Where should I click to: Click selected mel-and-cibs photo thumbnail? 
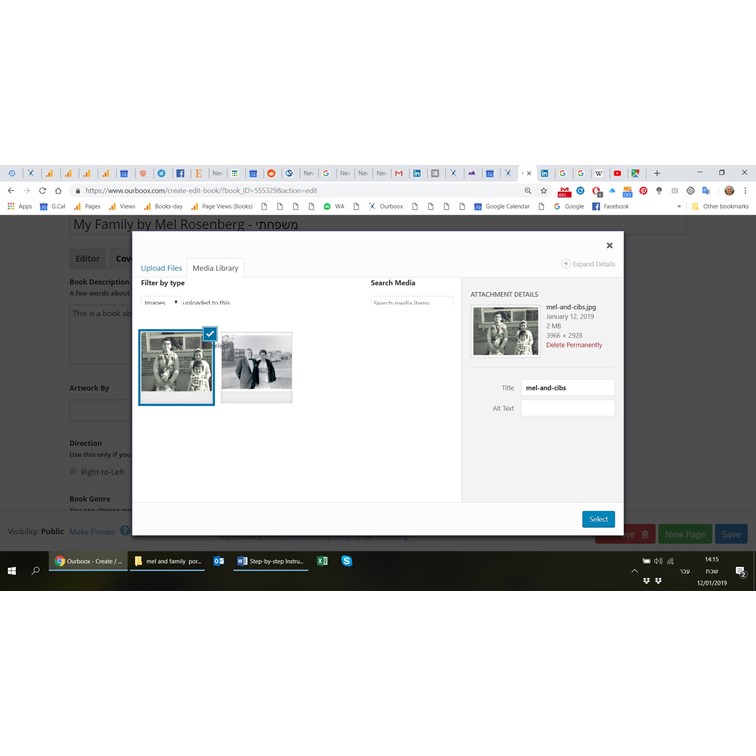click(176, 367)
